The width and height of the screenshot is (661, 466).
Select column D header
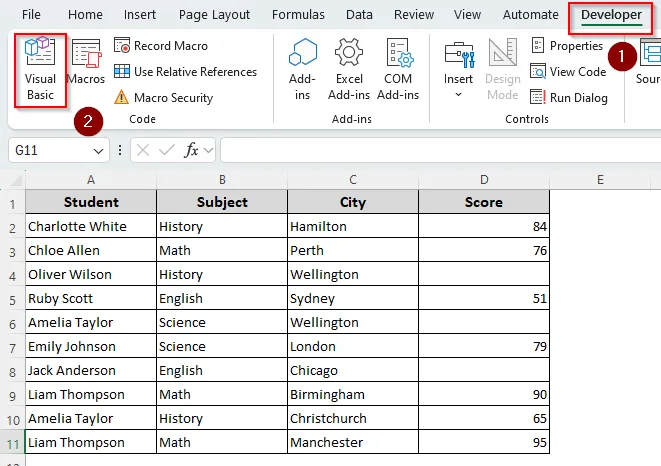pos(484,180)
